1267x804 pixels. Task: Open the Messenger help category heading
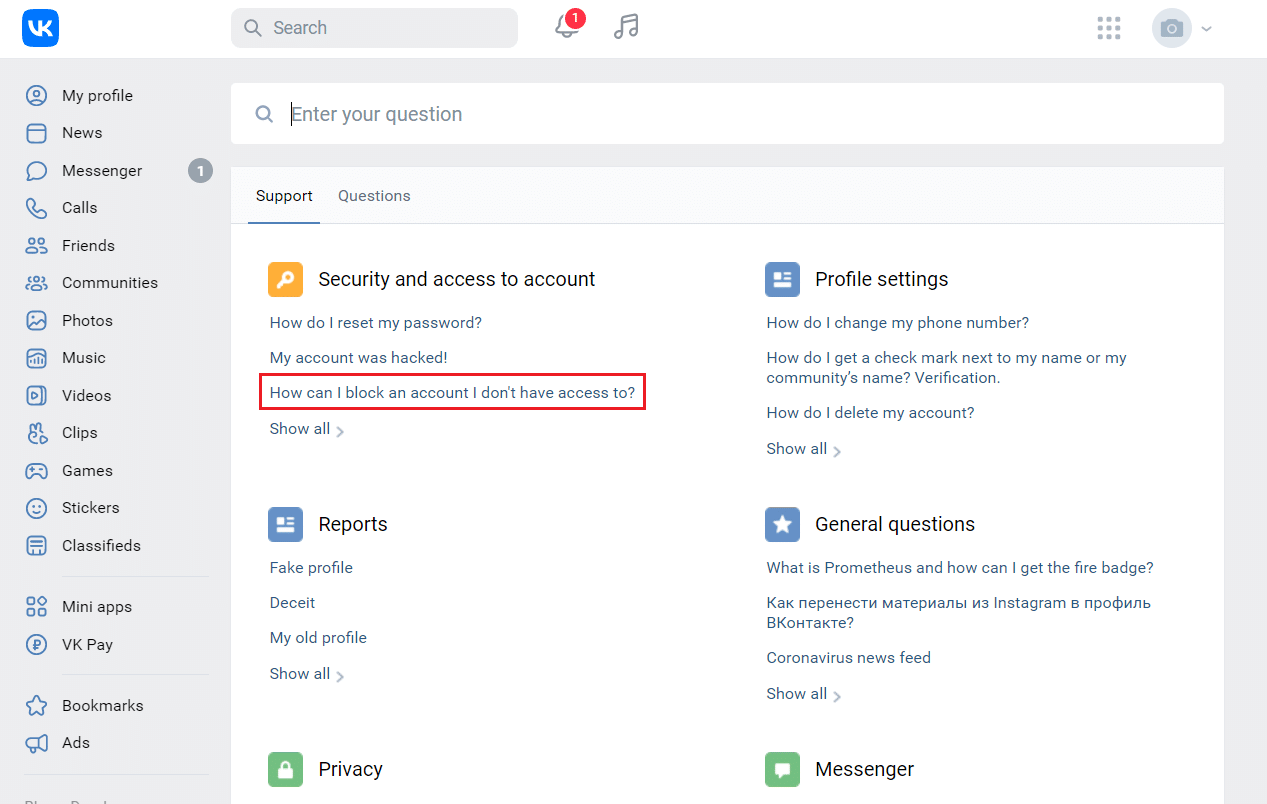[x=865, y=769]
